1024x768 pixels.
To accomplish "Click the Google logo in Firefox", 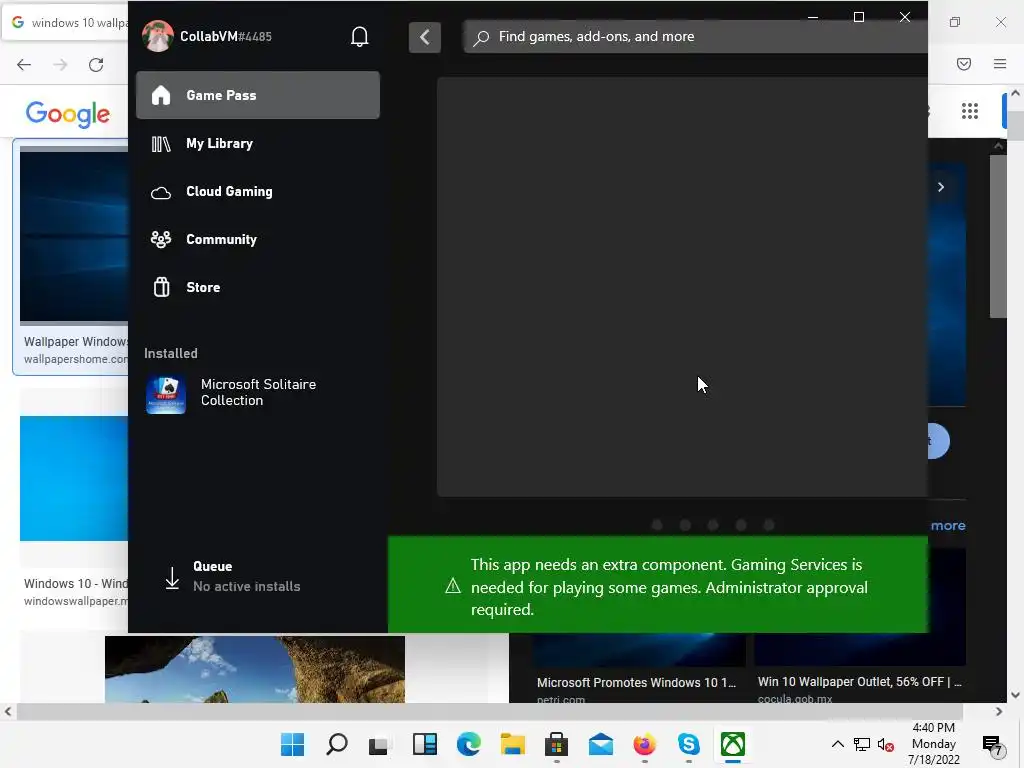I will 68,114.
